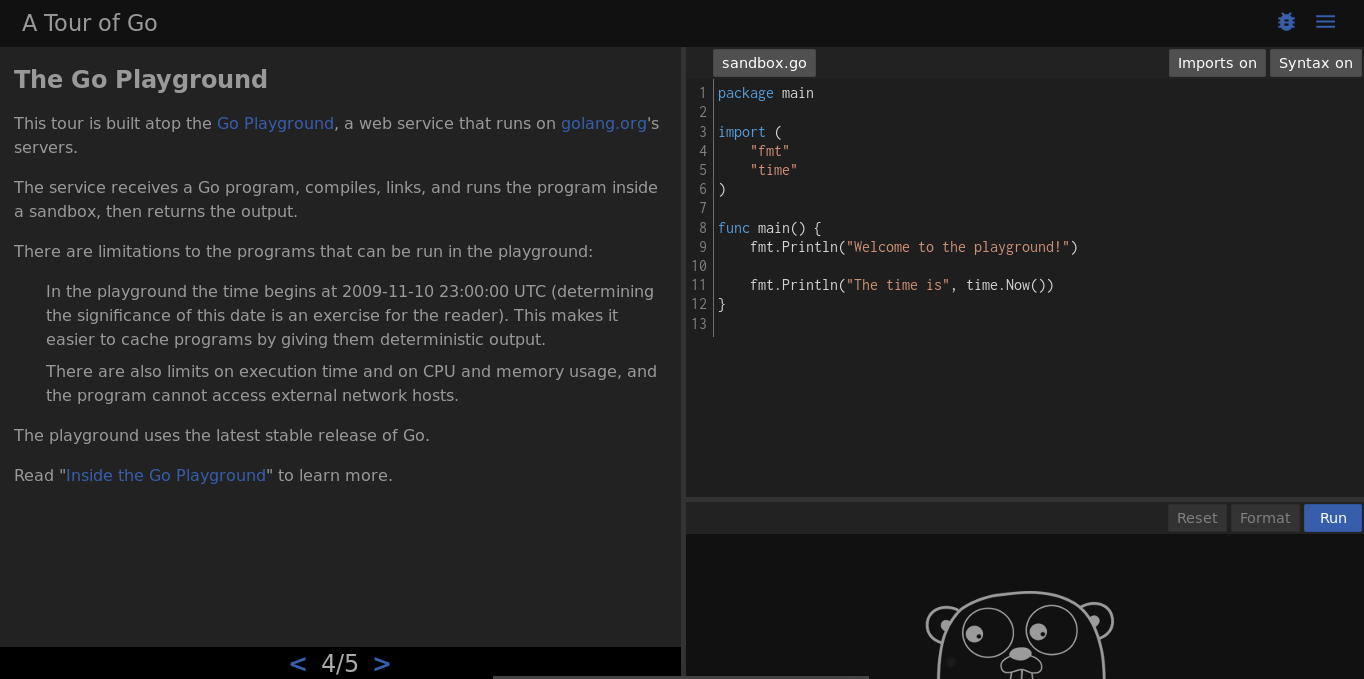The height and width of the screenshot is (679, 1364).
Task: Switch to the sandbox.go tab
Action: point(764,62)
